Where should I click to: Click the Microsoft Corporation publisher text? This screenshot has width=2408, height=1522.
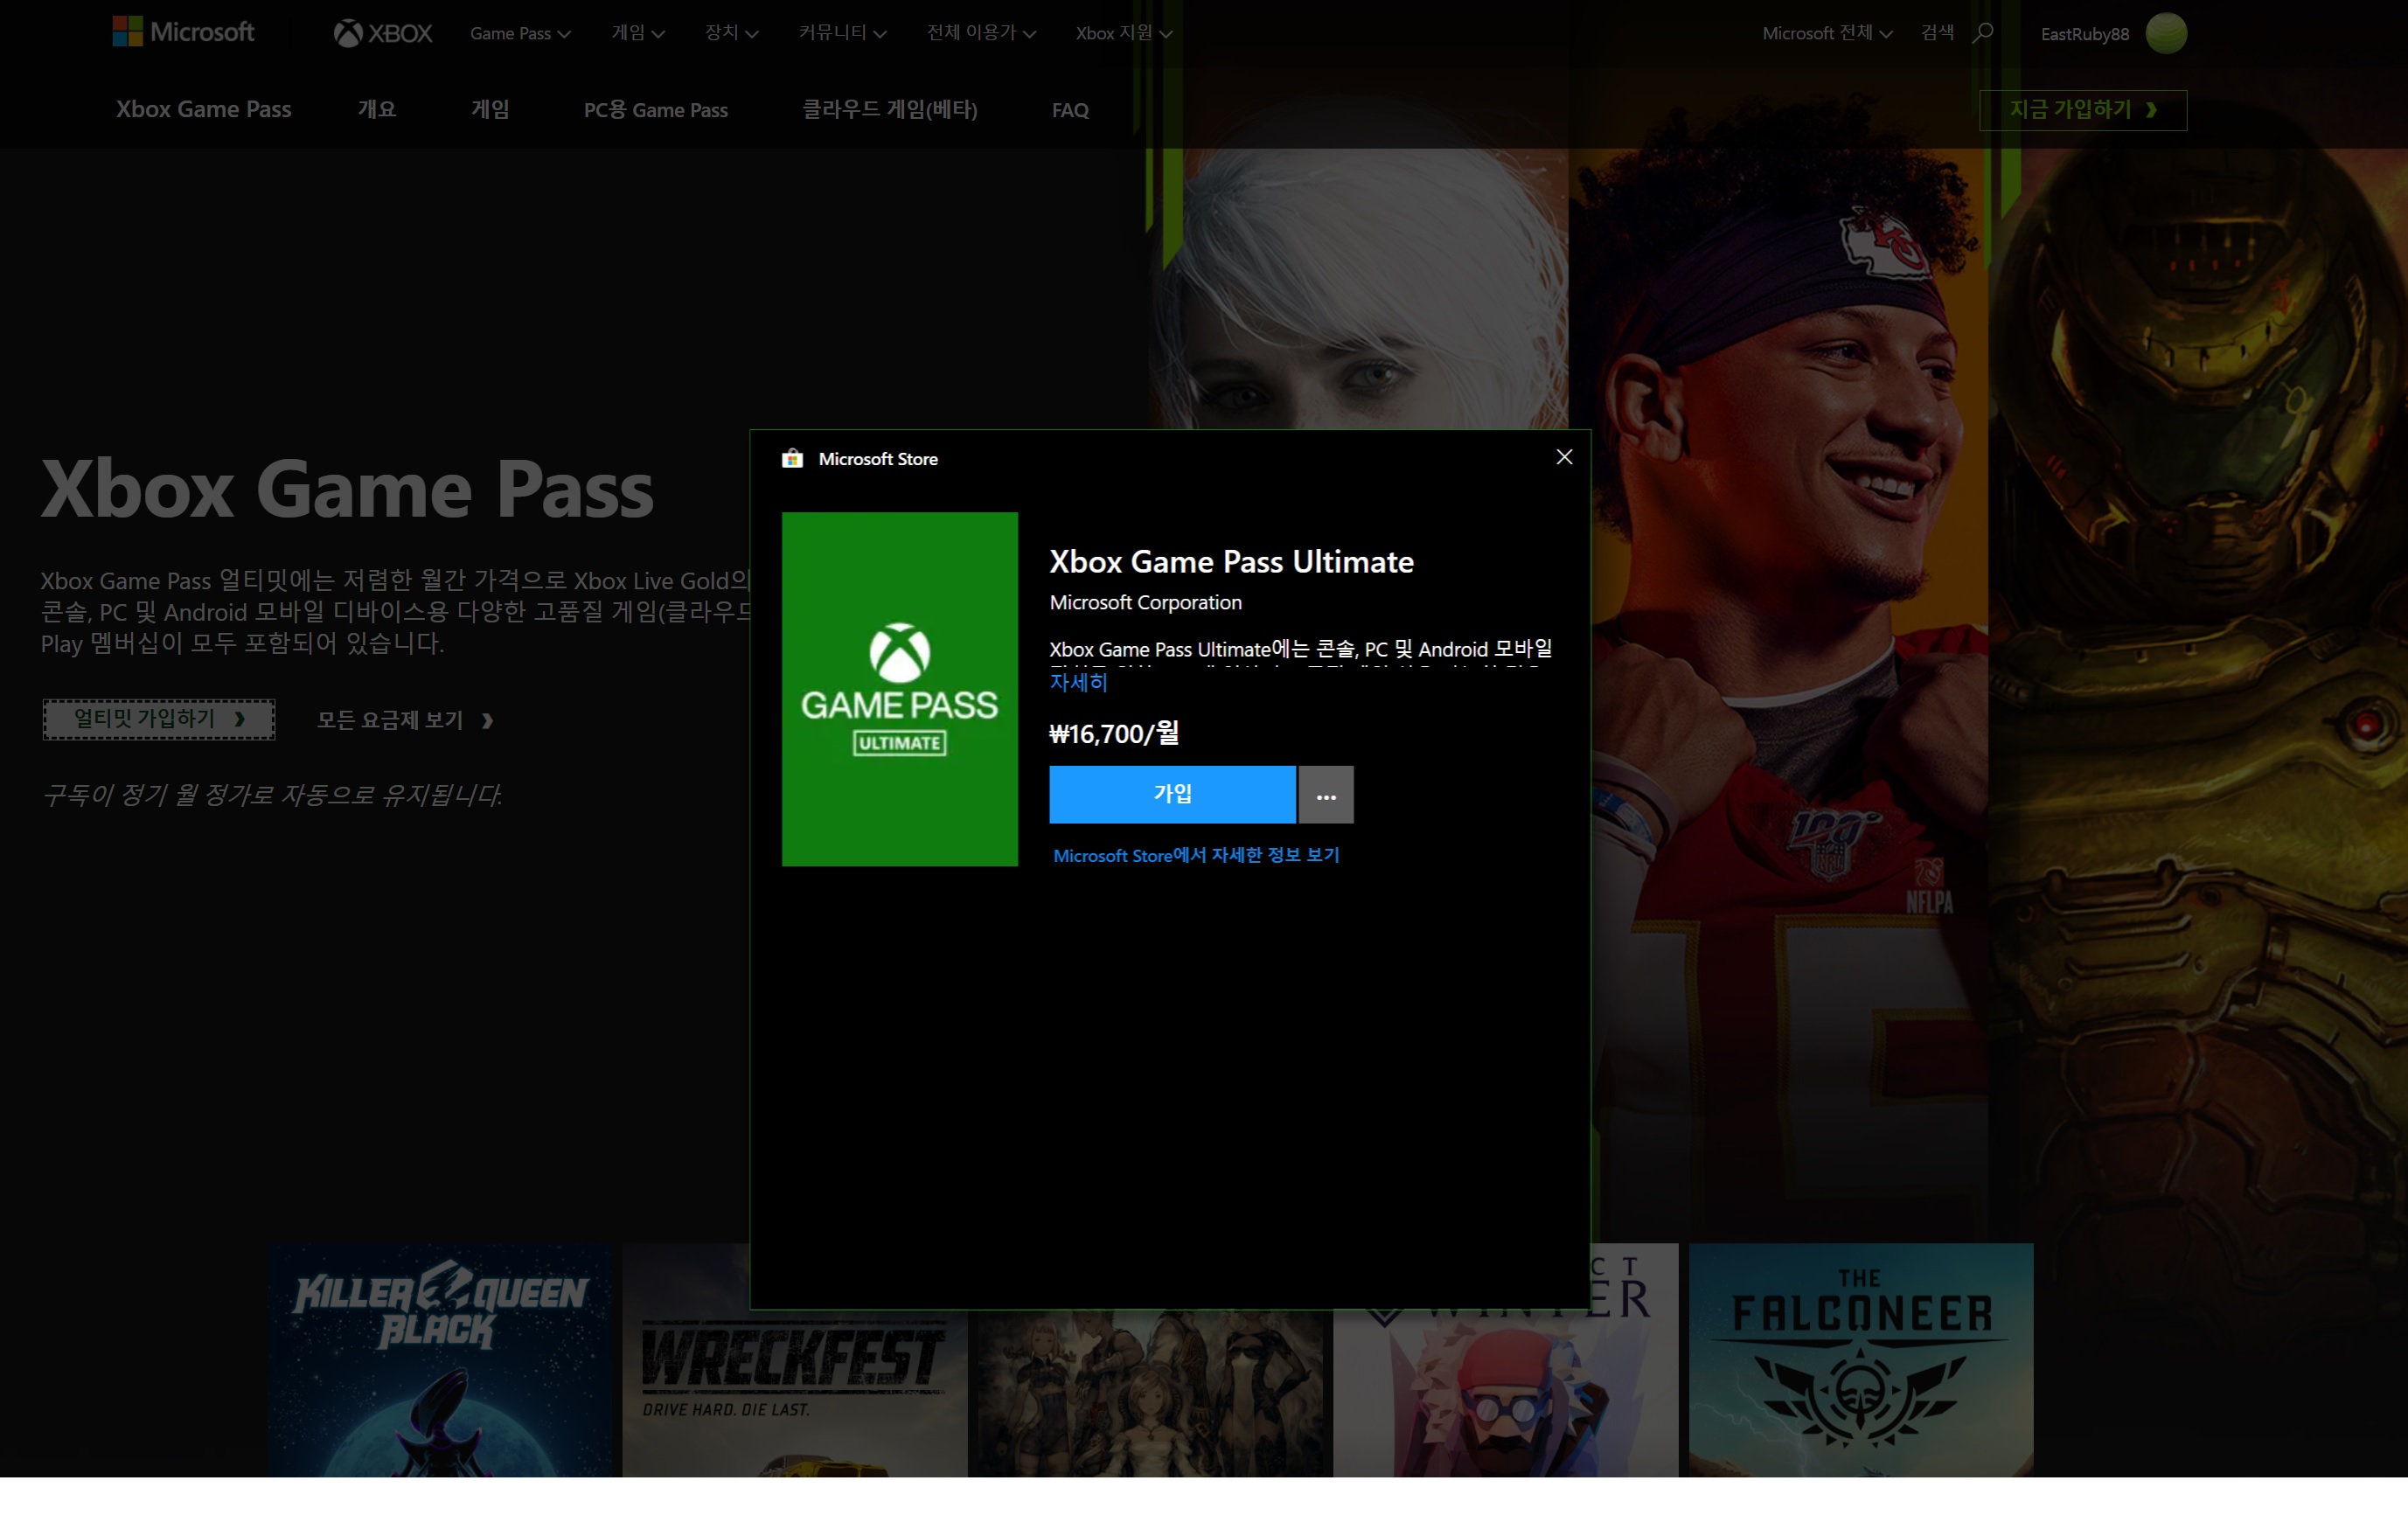[1145, 602]
